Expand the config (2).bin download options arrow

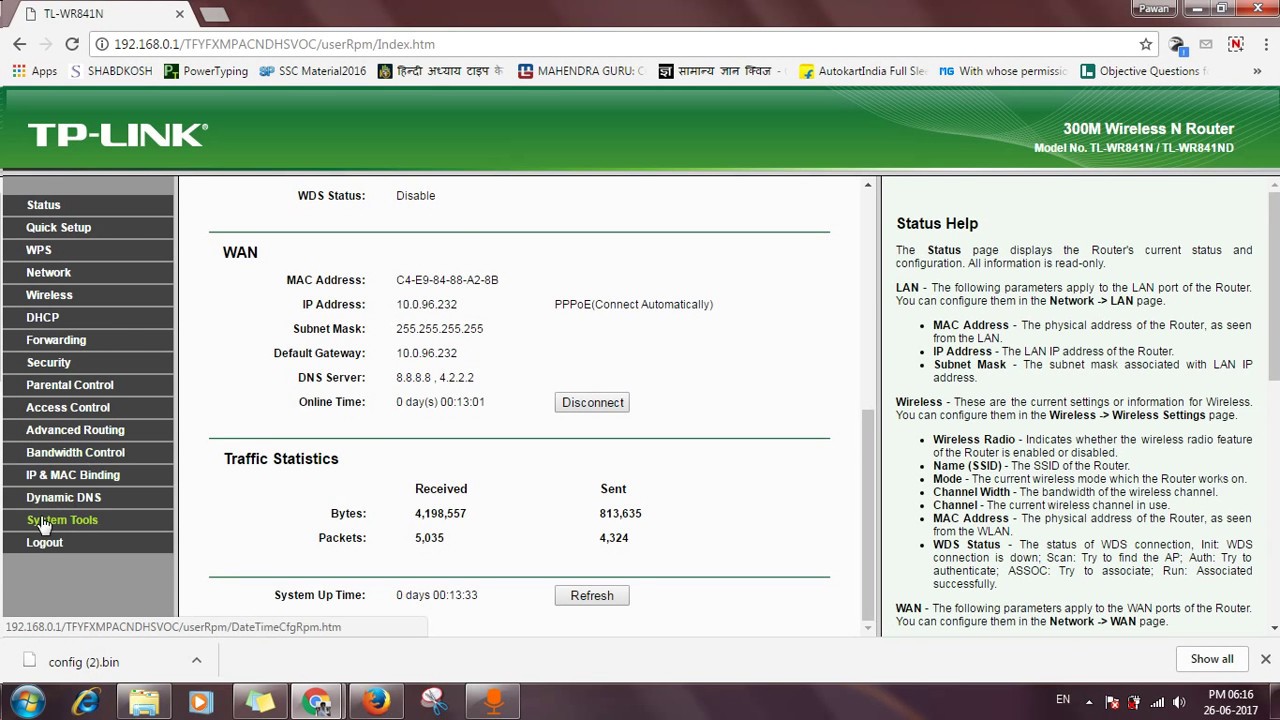[196, 660]
